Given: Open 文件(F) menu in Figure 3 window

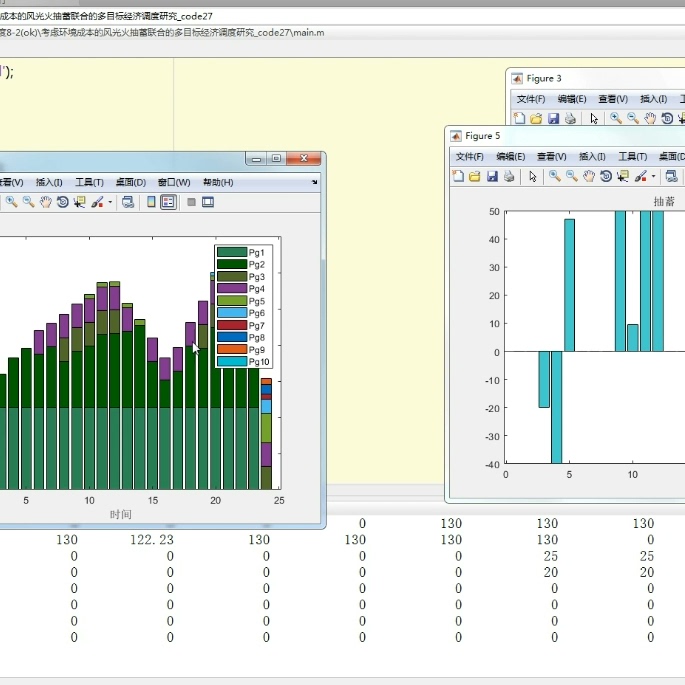Looking at the screenshot, I should [531, 99].
